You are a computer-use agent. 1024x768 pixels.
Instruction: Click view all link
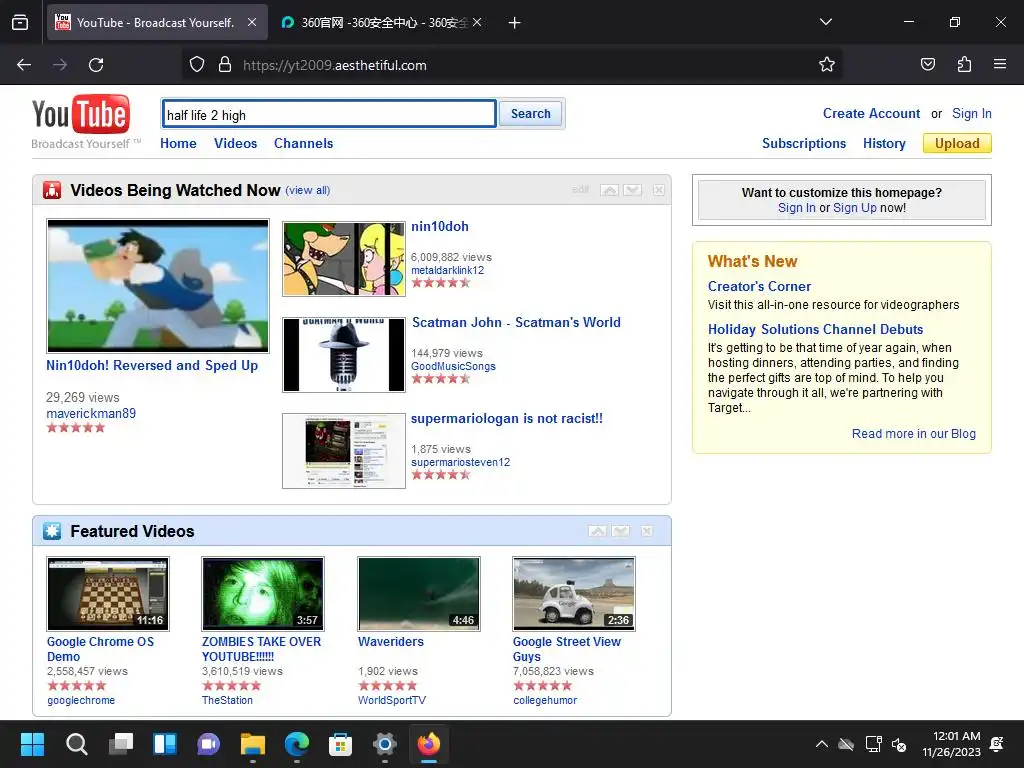[308, 190]
